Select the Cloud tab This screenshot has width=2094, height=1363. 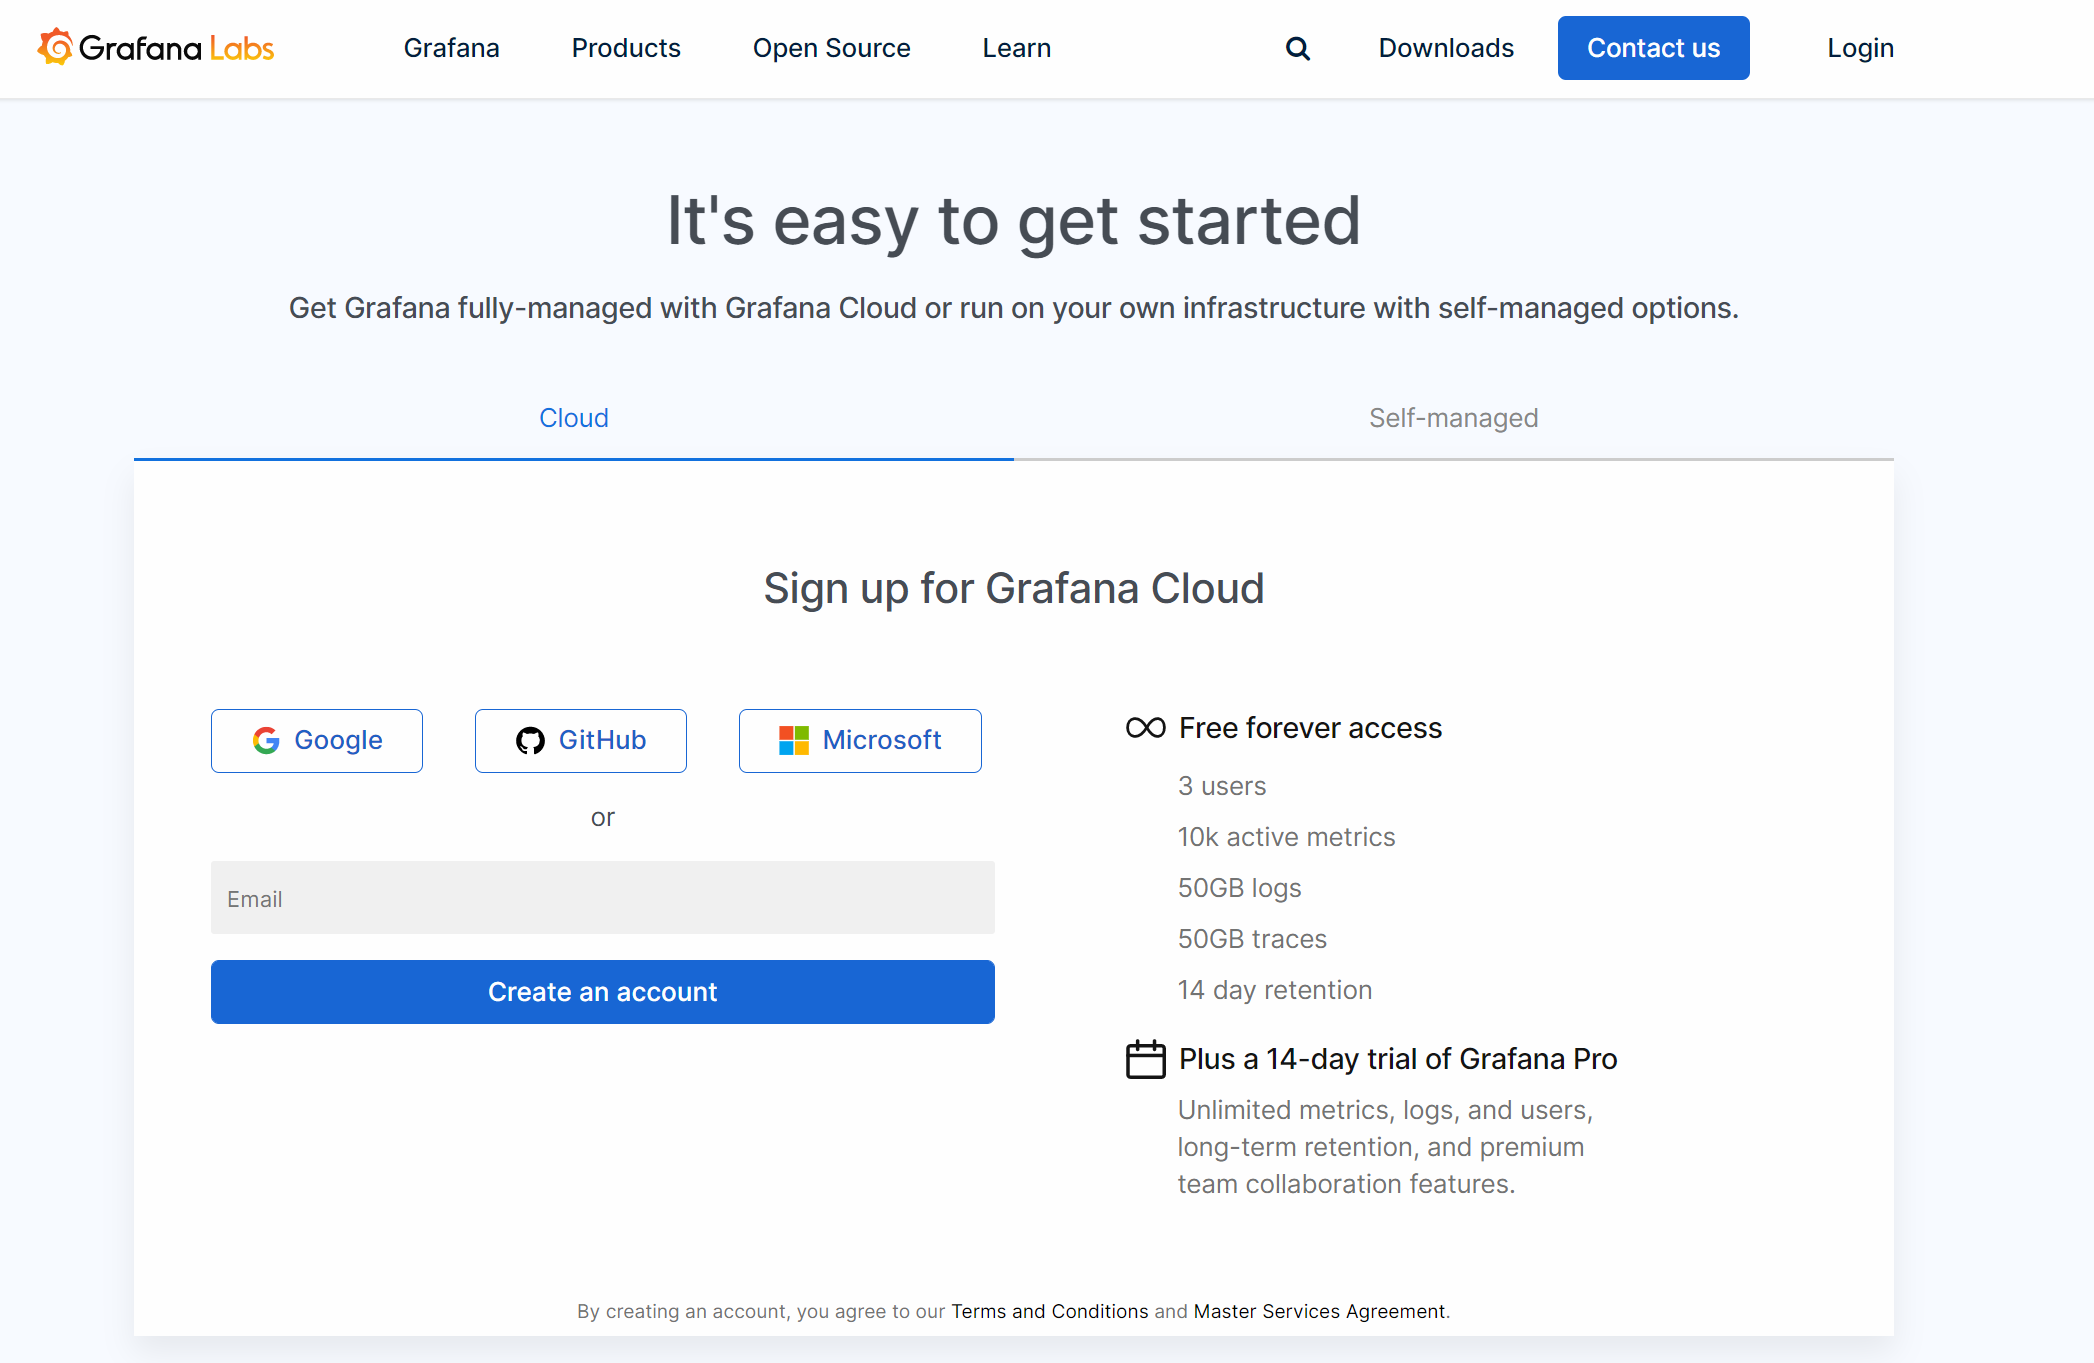click(574, 418)
